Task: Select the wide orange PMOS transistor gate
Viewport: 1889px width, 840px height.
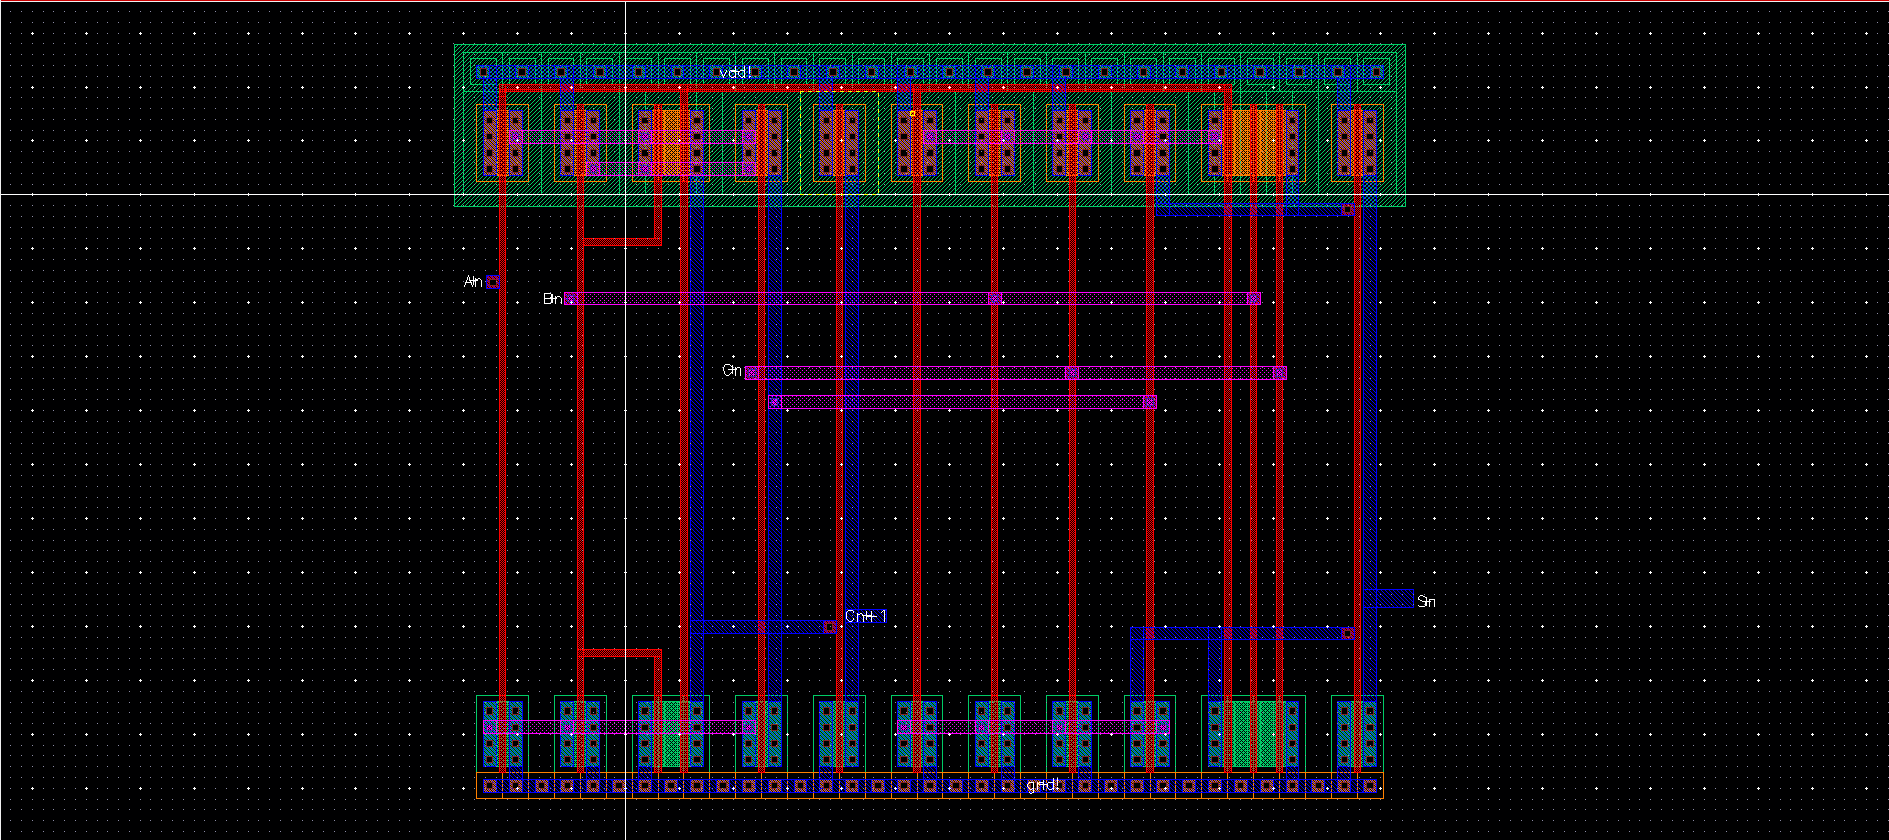Action: [x=1255, y=141]
